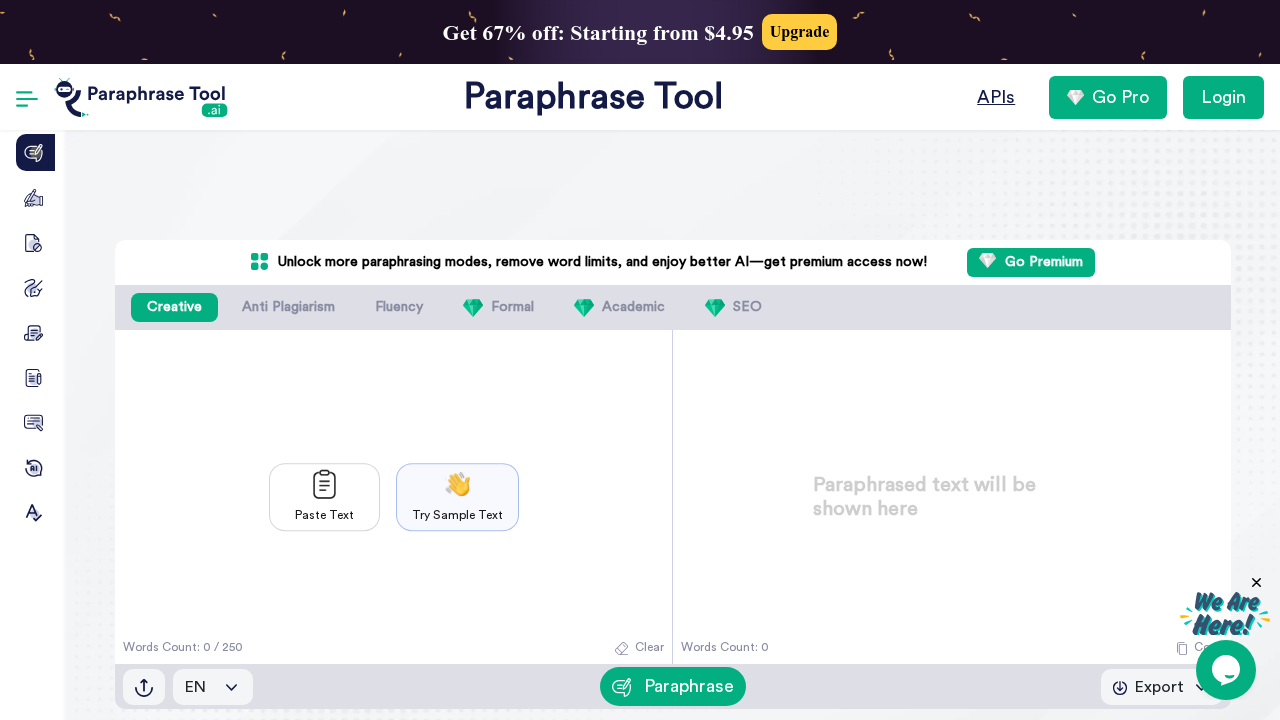Click Try Sample Text in the input panel
The height and width of the screenshot is (720, 1280).
[457, 497]
